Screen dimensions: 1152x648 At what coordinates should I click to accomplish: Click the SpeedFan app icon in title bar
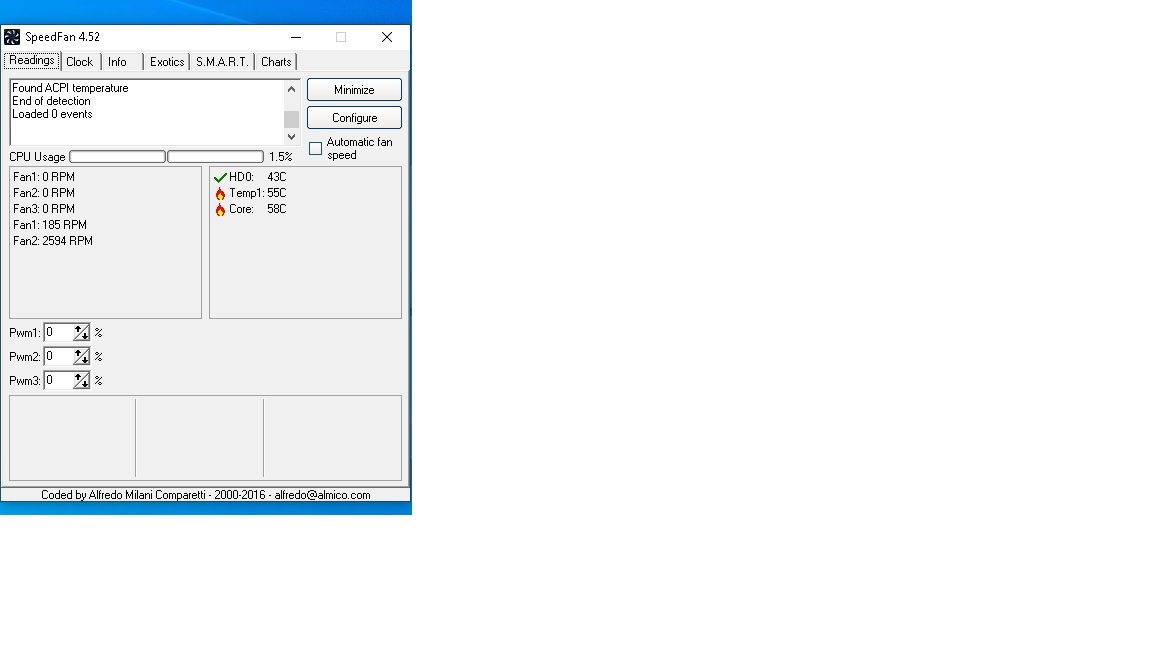pos(12,37)
